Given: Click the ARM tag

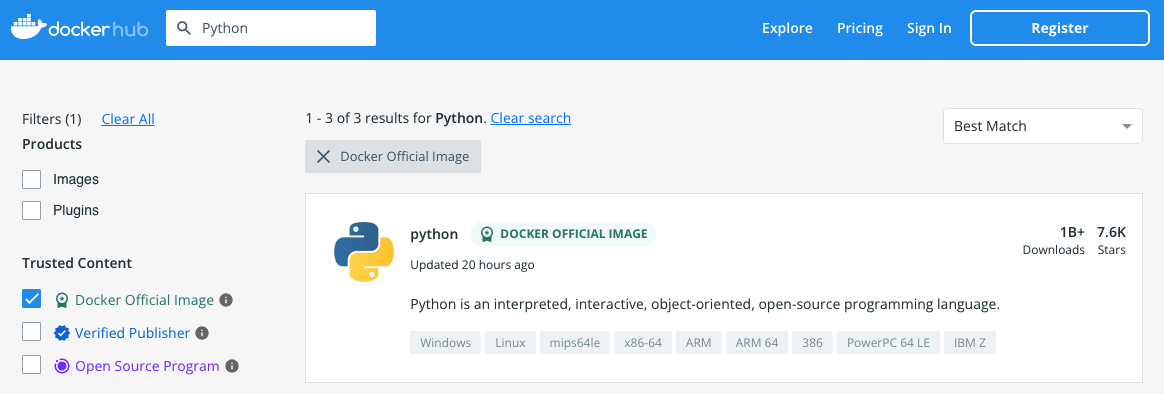Looking at the screenshot, I should (x=699, y=343).
